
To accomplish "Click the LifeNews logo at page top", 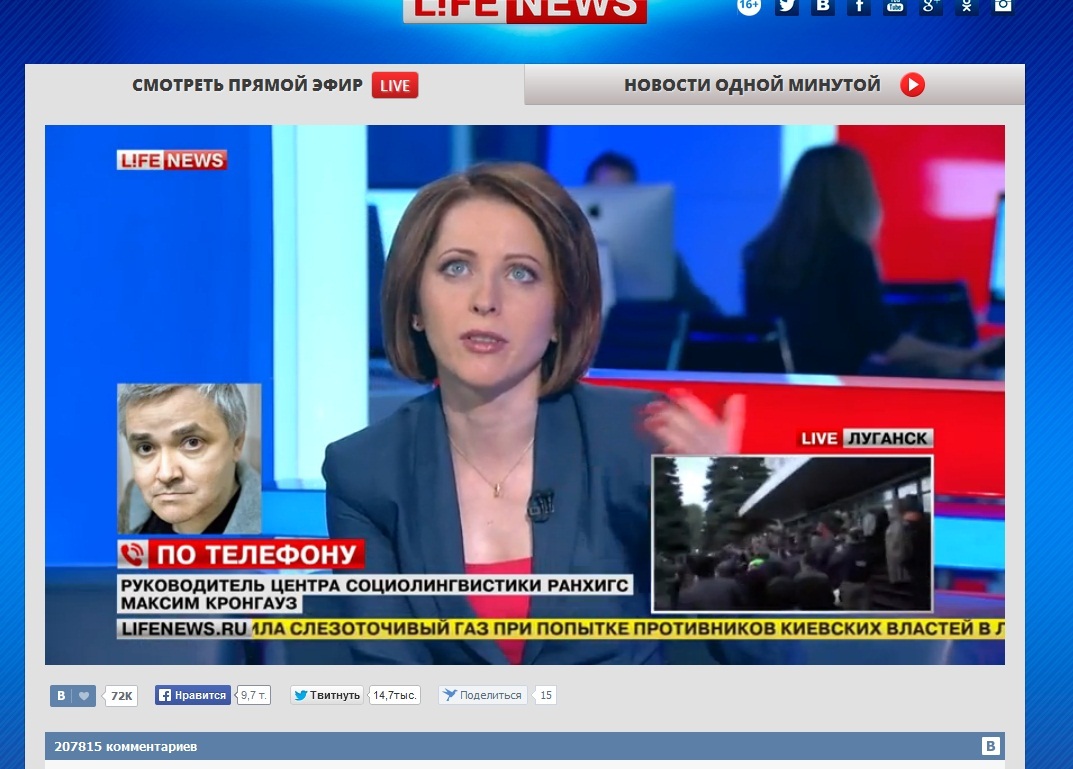I will click(x=525, y=10).
